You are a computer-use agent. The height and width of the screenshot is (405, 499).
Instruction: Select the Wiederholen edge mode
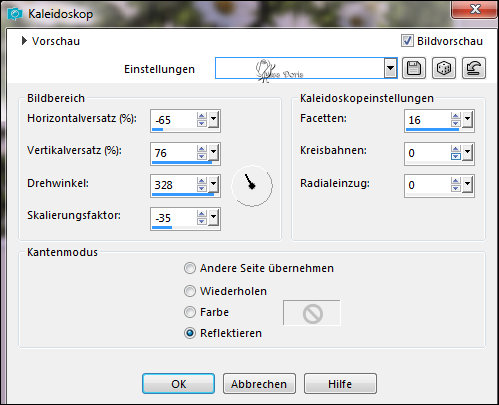click(x=190, y=291)
